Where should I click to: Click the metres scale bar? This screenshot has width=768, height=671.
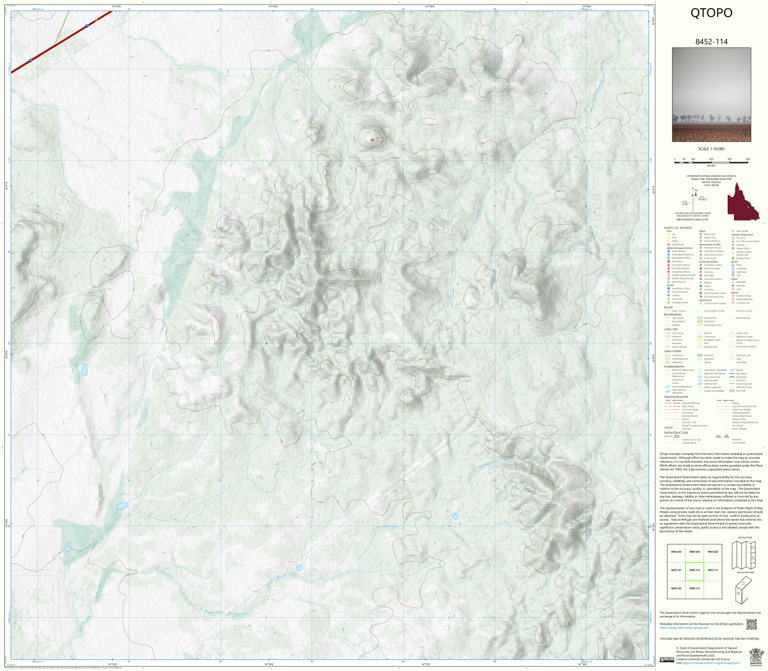(711, 160)
